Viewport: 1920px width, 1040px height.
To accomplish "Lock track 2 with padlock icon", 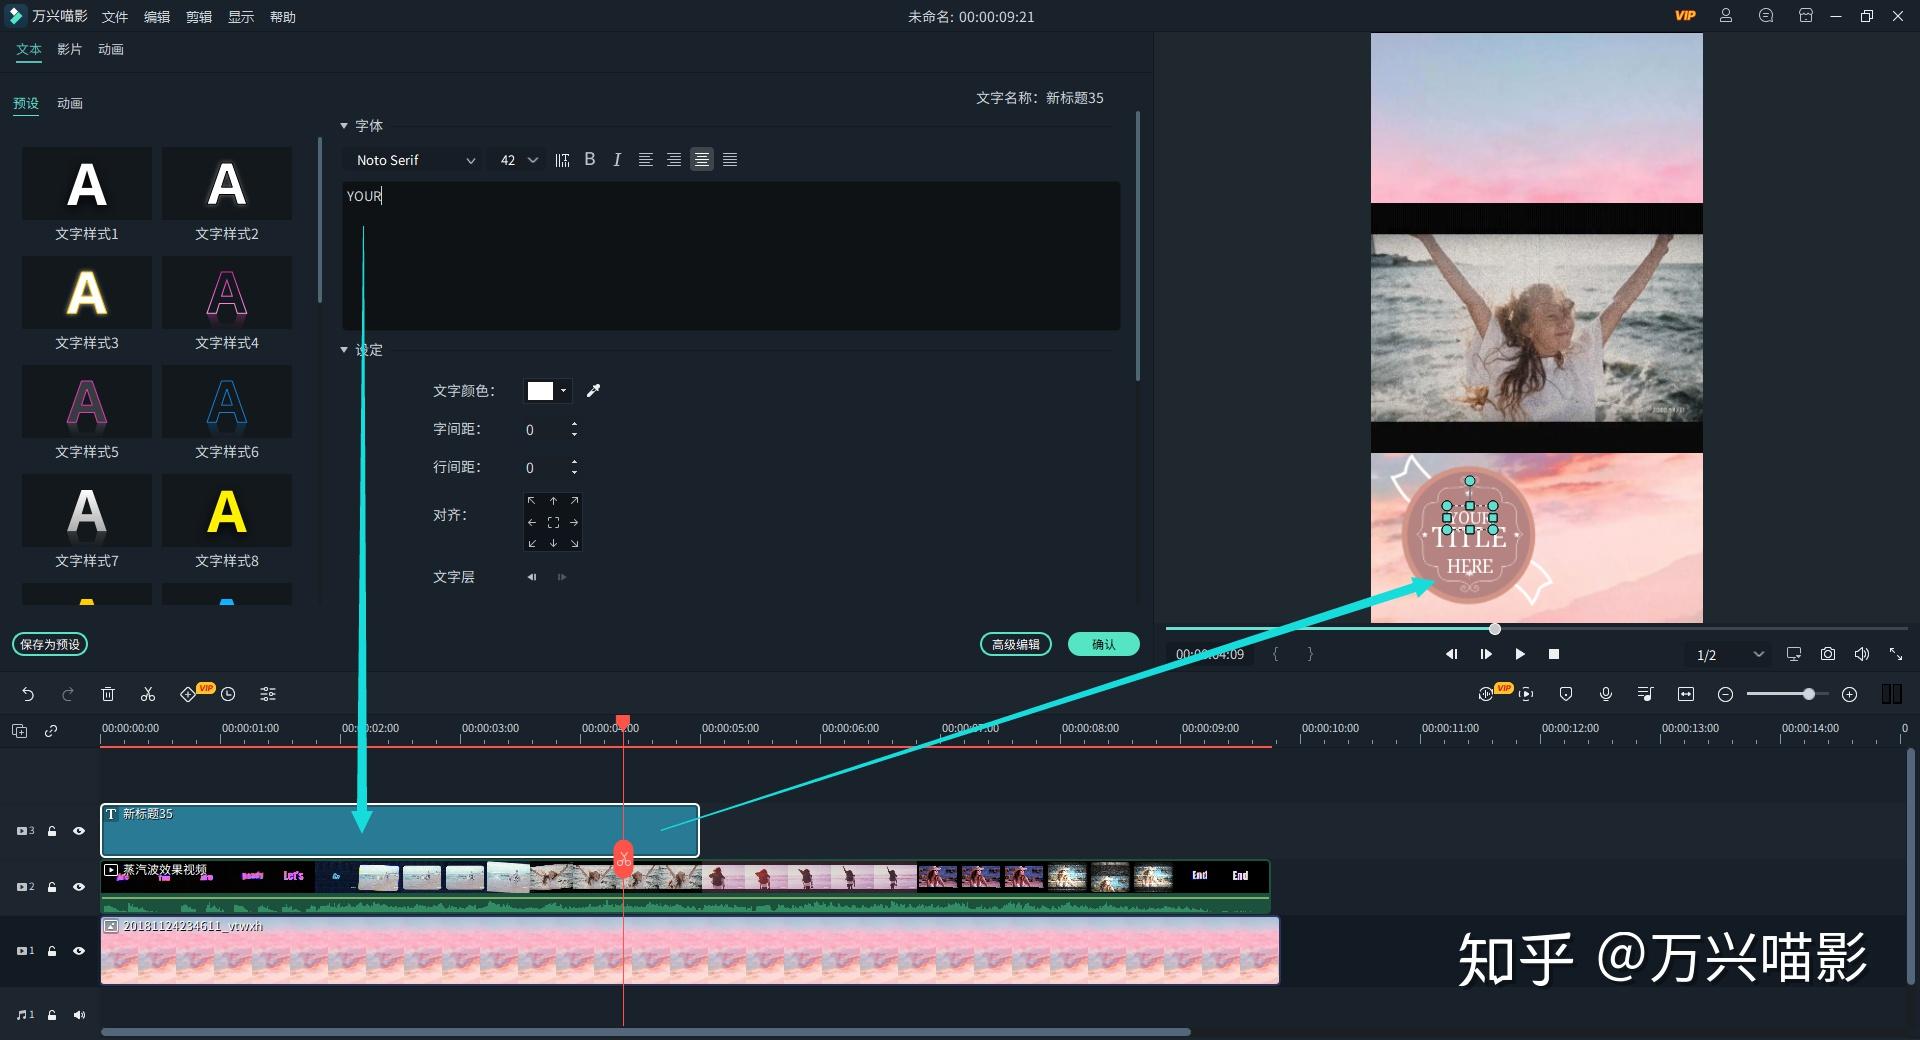I will pyautogui.click(x=52, y=887).
